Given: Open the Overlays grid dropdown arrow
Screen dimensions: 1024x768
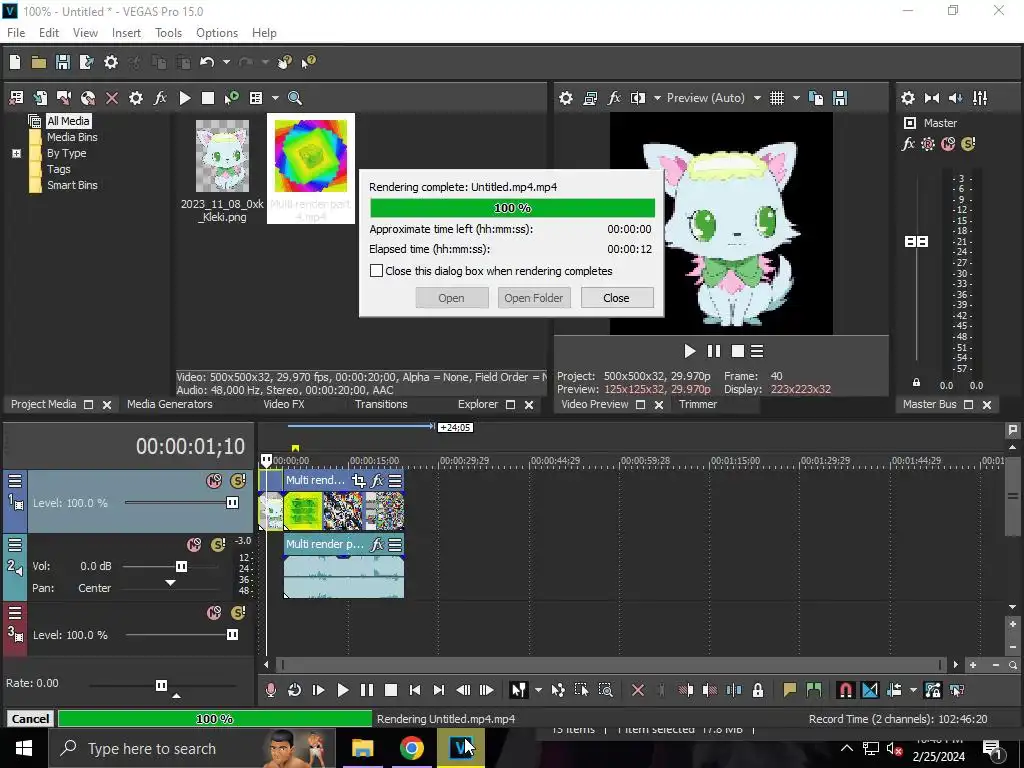Looking at the screenshot, I should pos(796,98).
